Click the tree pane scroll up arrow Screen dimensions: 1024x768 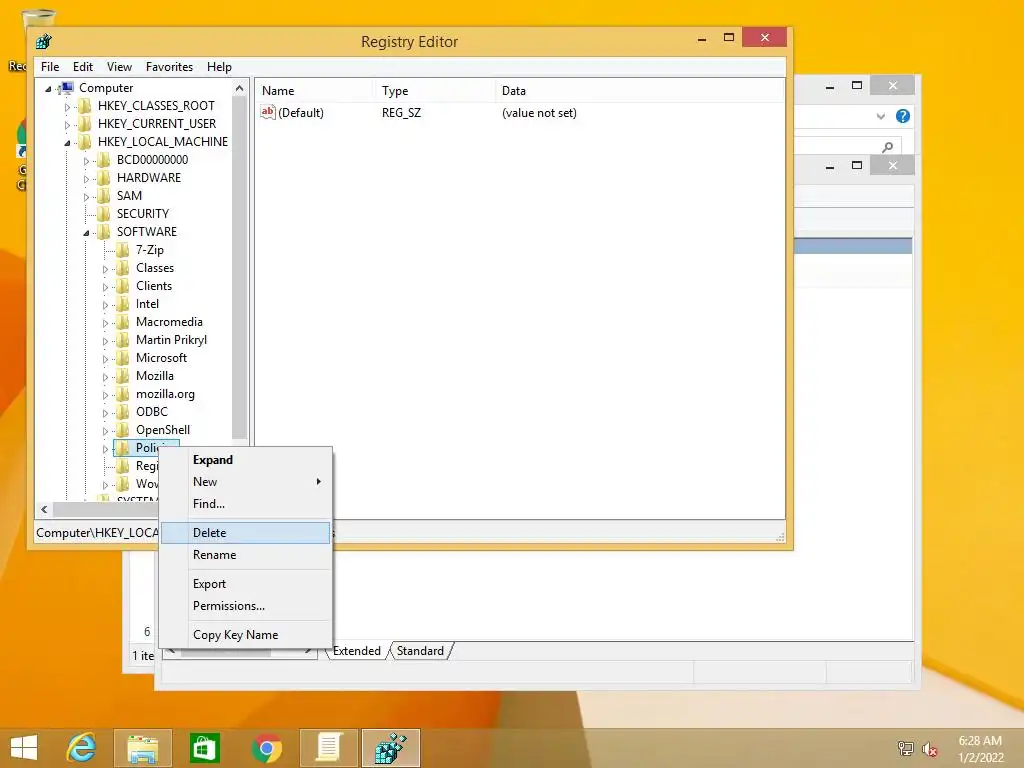tap(240, 88)
